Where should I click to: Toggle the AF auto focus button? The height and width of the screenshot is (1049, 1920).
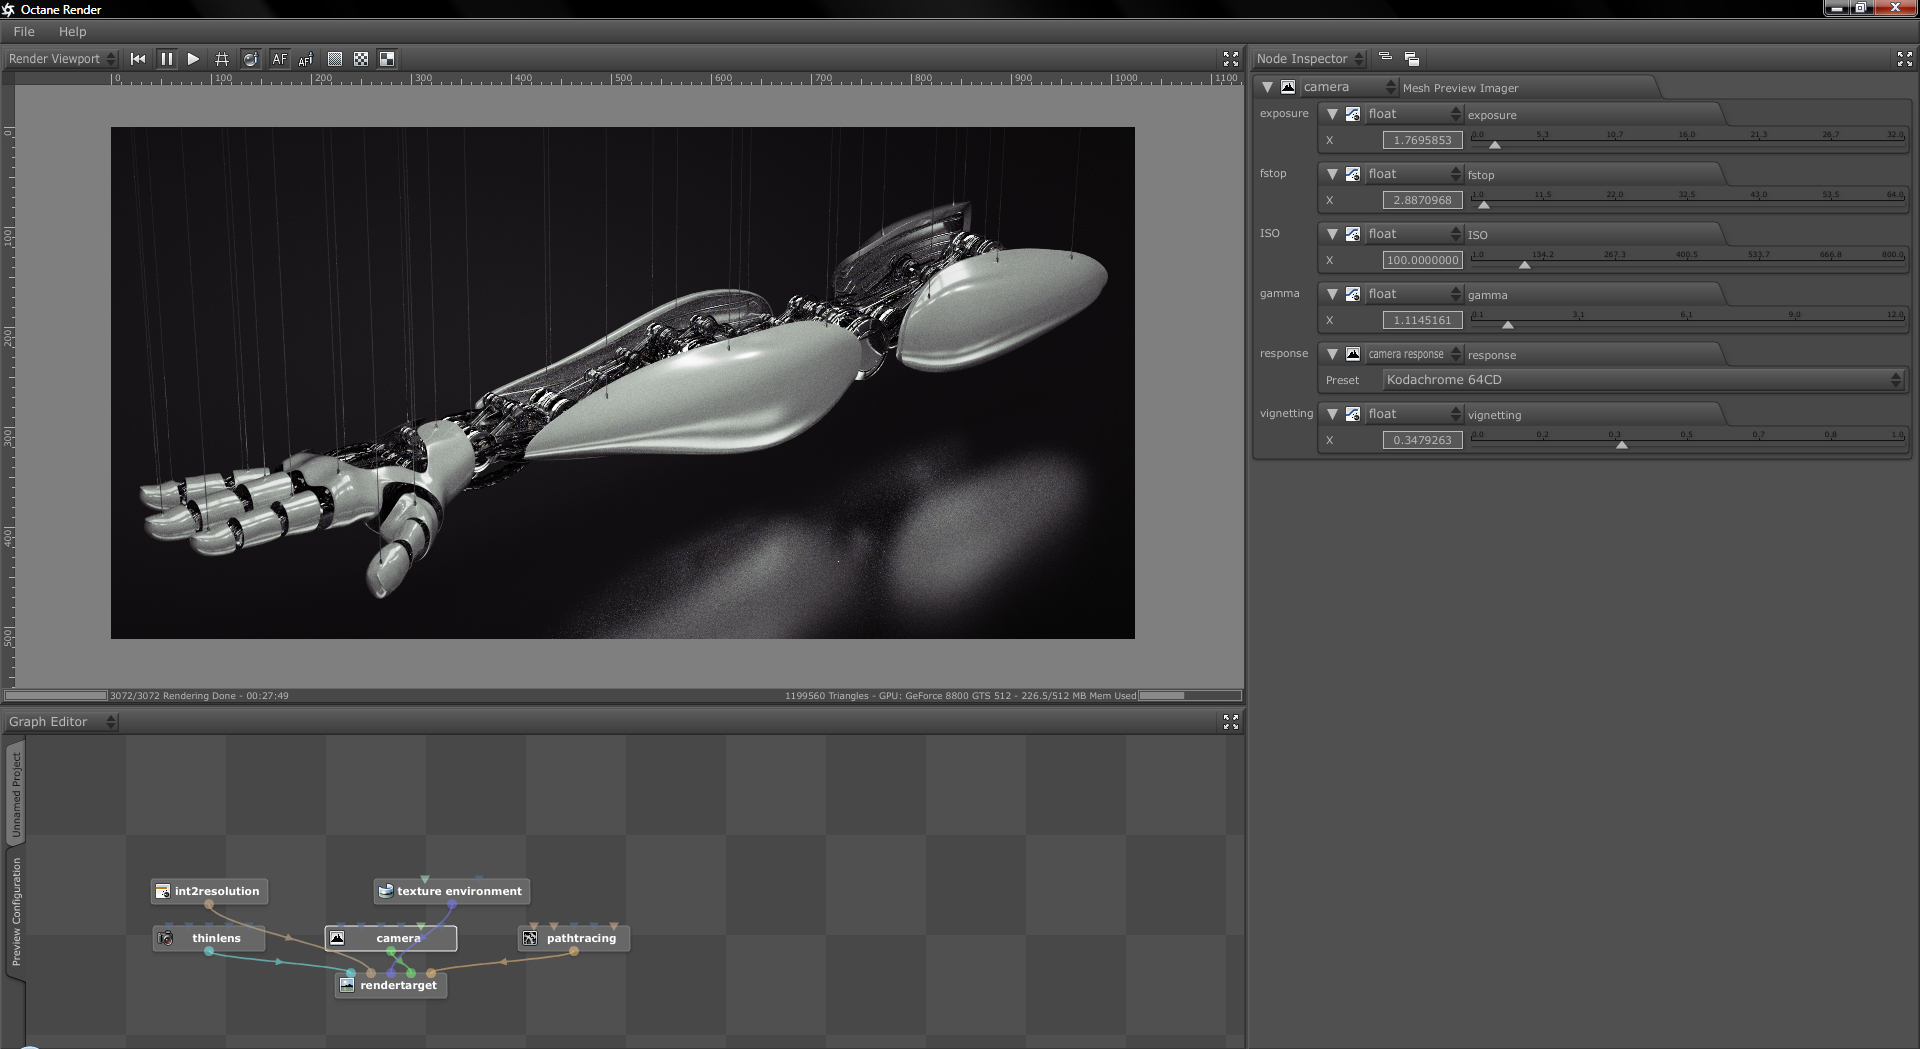click(279, 59)
